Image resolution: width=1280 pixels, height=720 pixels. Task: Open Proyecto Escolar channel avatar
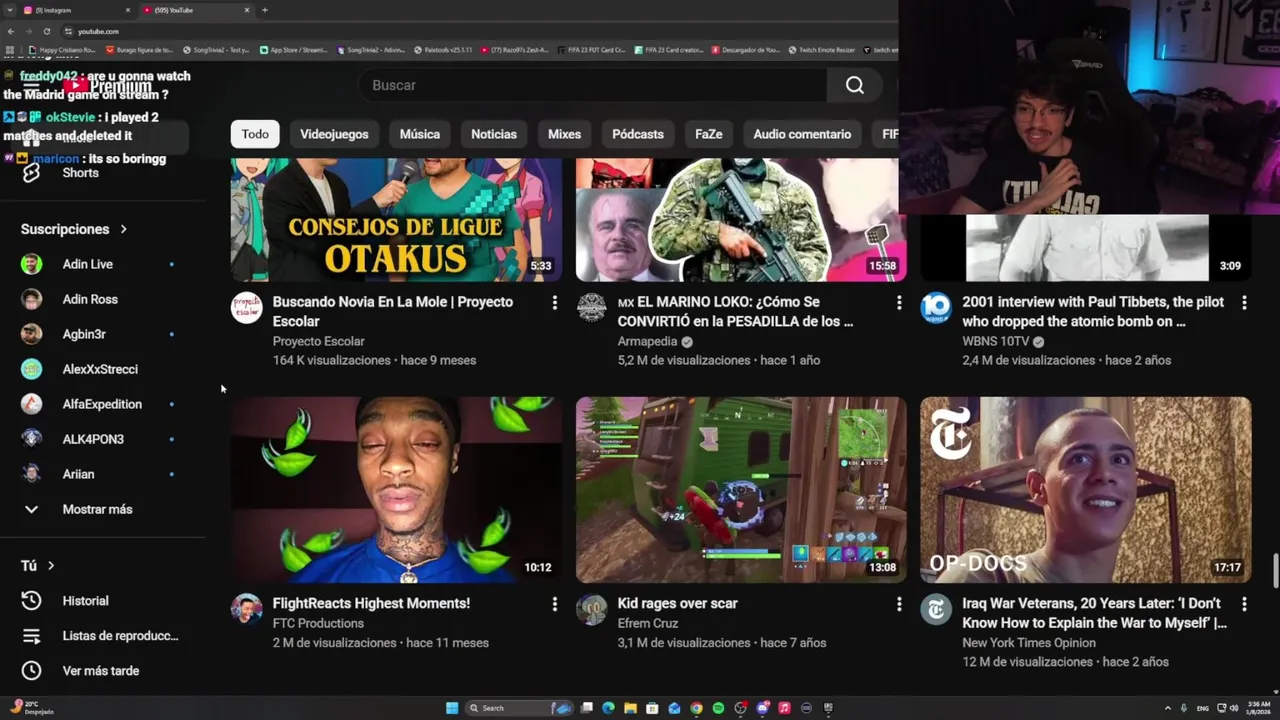(246, 307)
